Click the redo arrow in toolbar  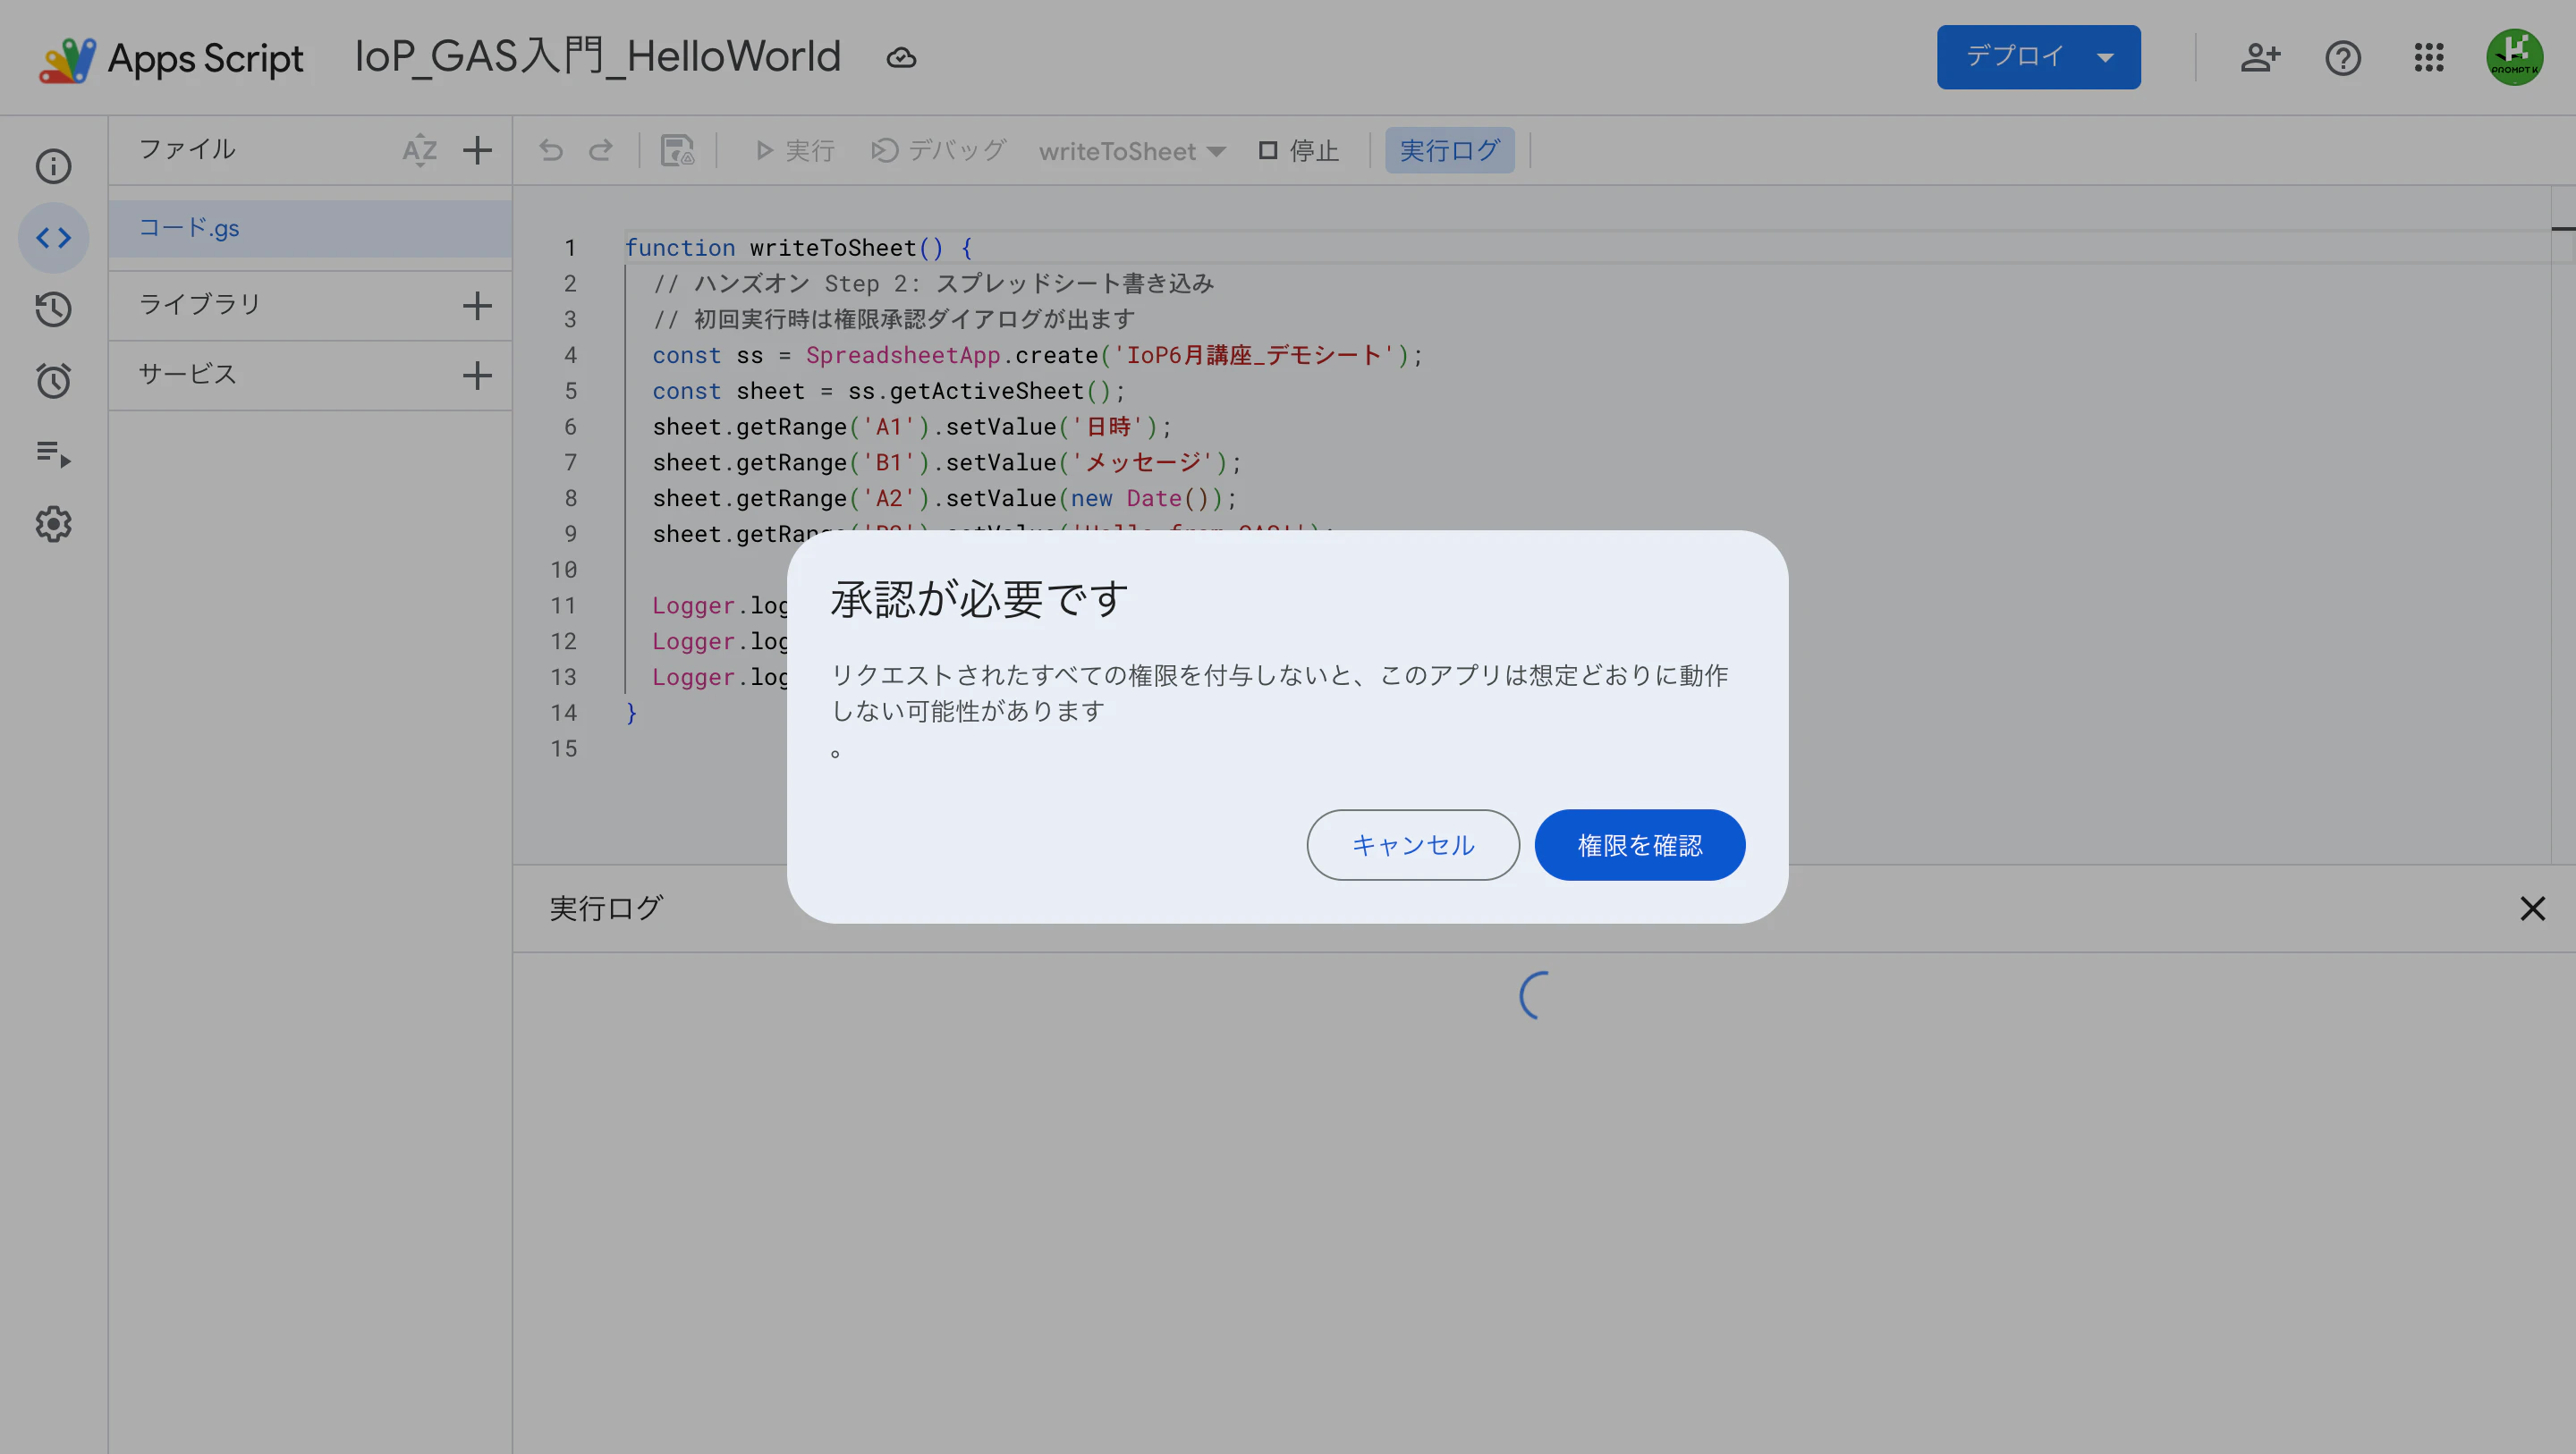coord(601,150)
